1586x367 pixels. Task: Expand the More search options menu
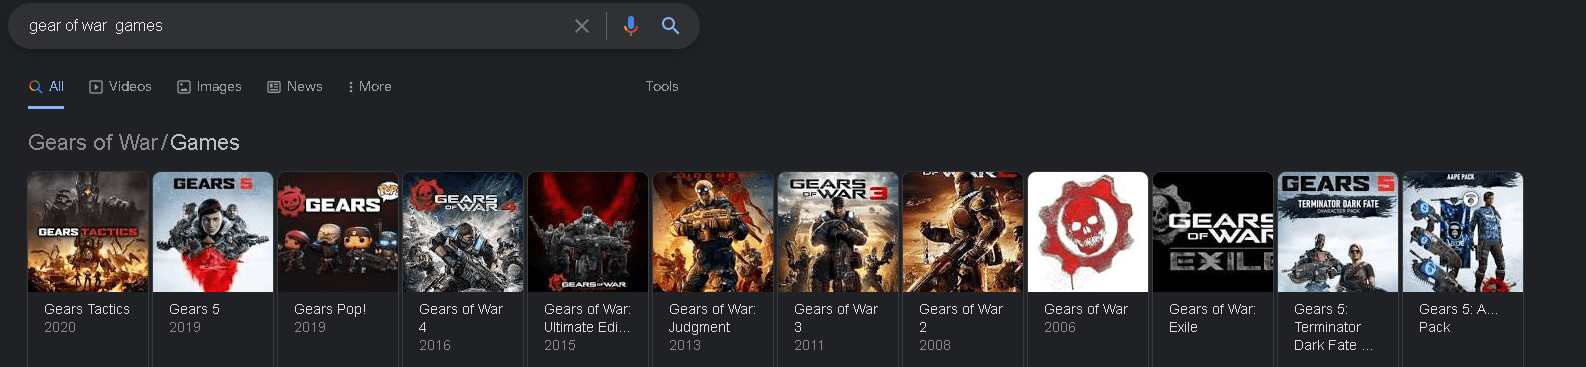pos(369,87)
